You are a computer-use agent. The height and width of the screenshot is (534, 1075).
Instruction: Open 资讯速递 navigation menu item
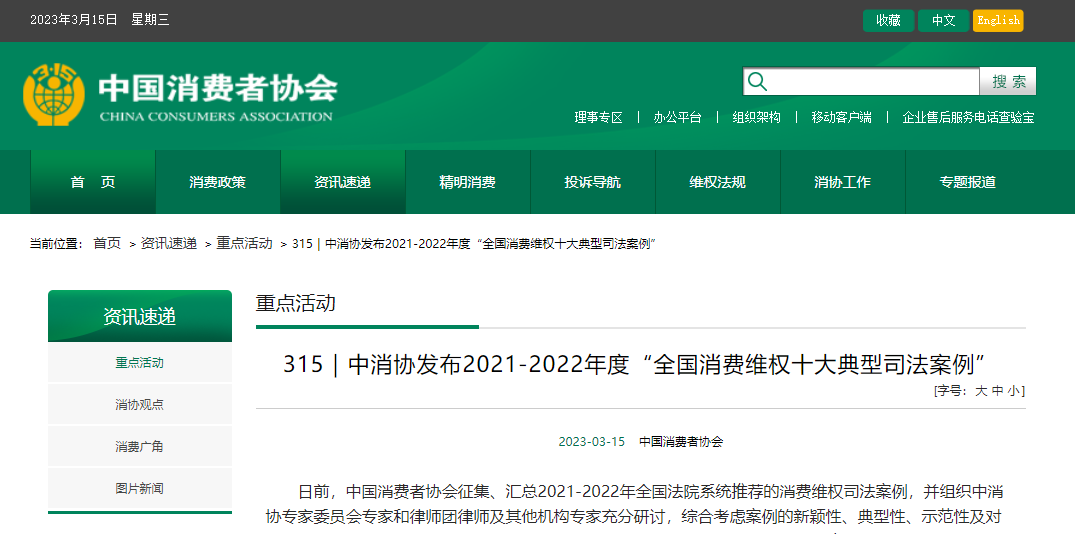342,182
